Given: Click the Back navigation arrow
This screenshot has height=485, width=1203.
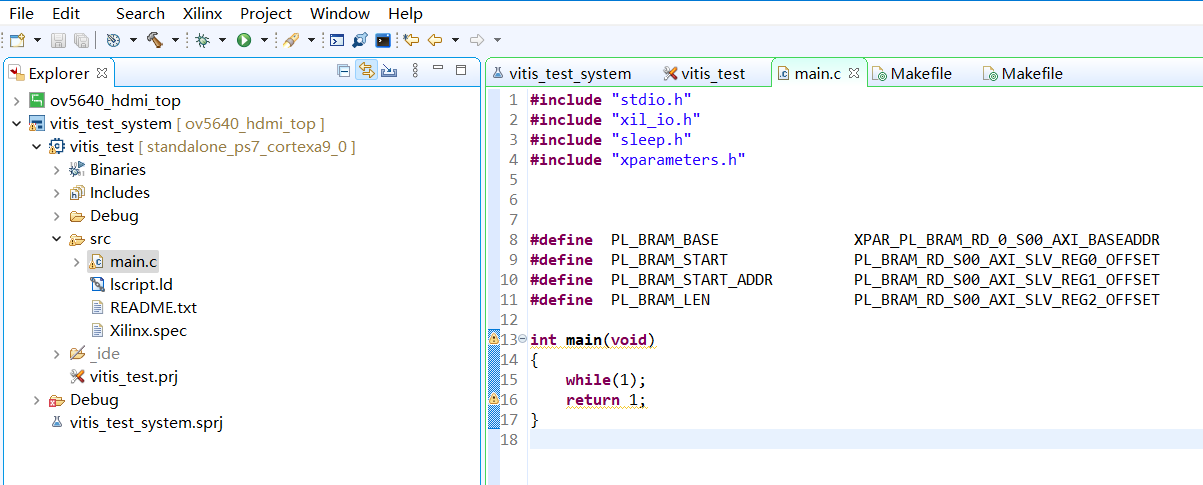Looking at the screenshot, I should click(435, 40).
